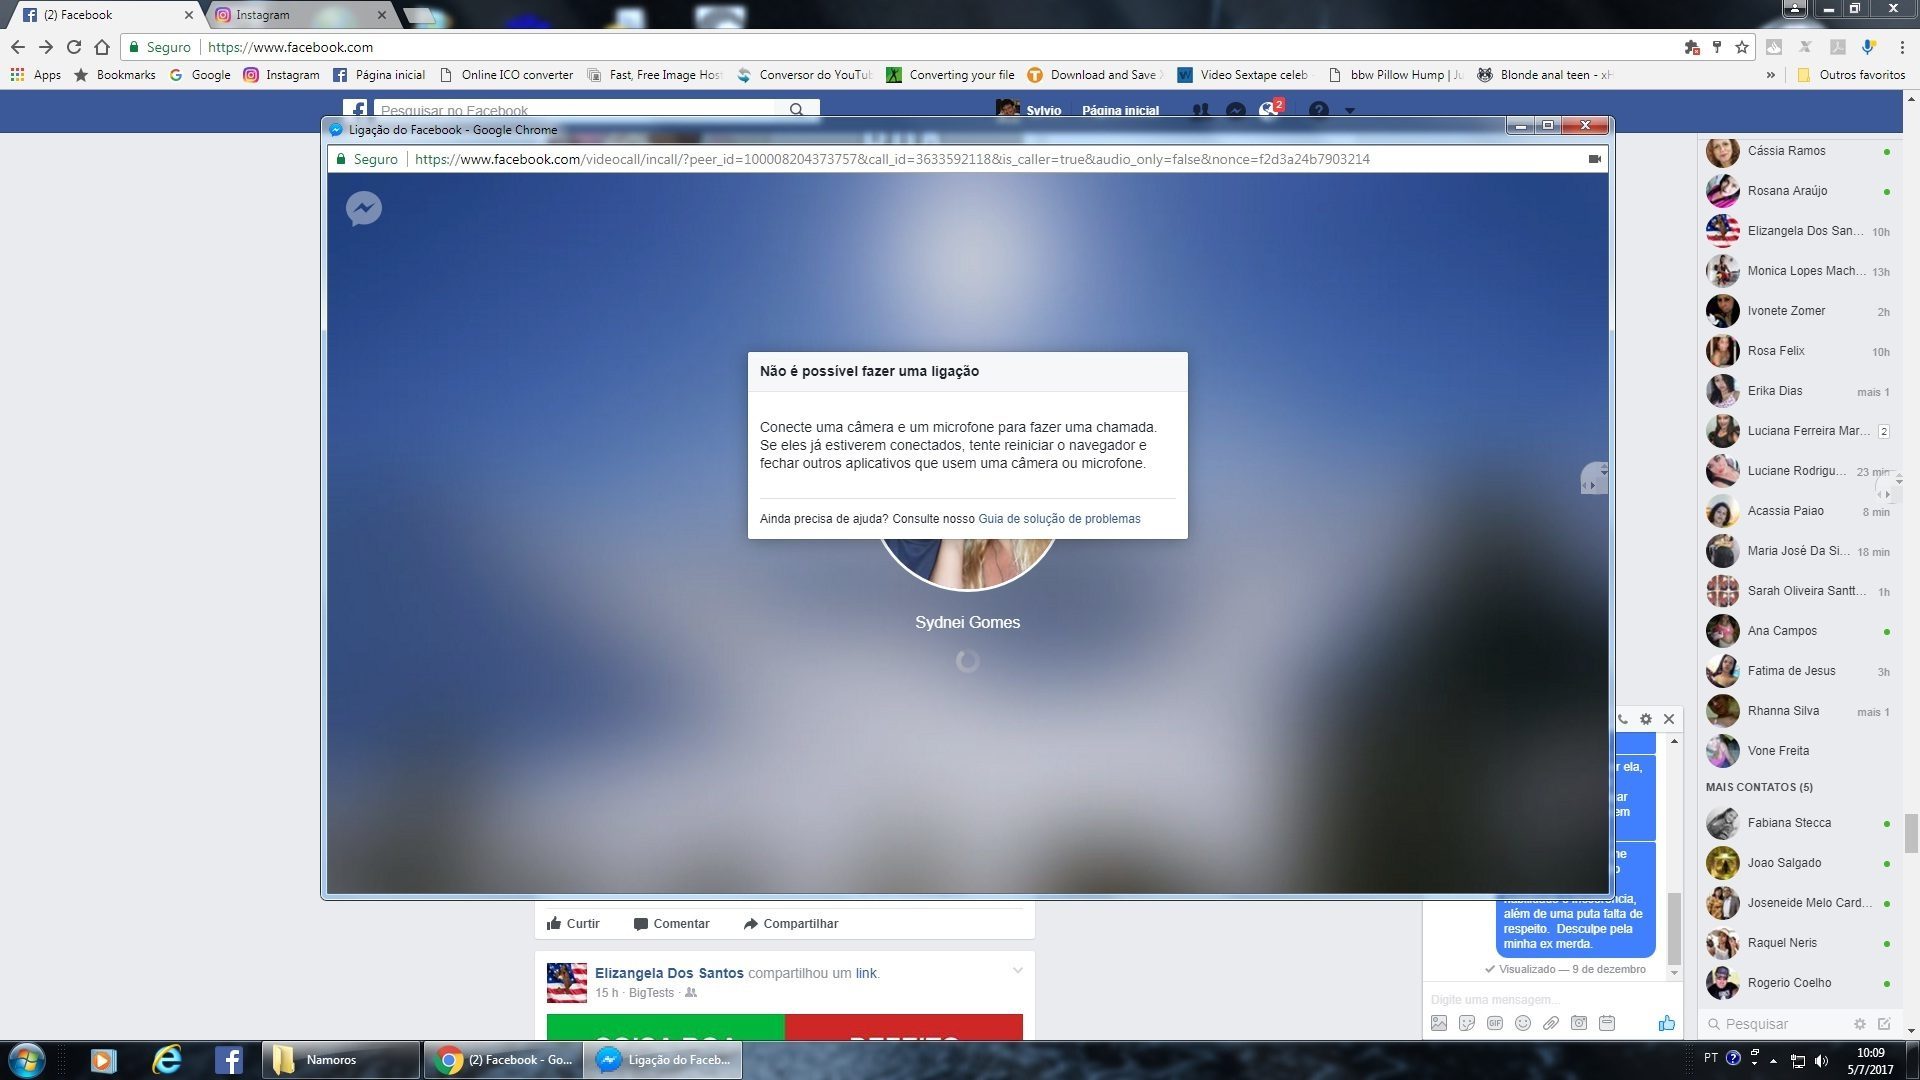1920x1080 pixels.
Task: Open the GIF picker in the chat popup
Action: tap(1495, 1023)
